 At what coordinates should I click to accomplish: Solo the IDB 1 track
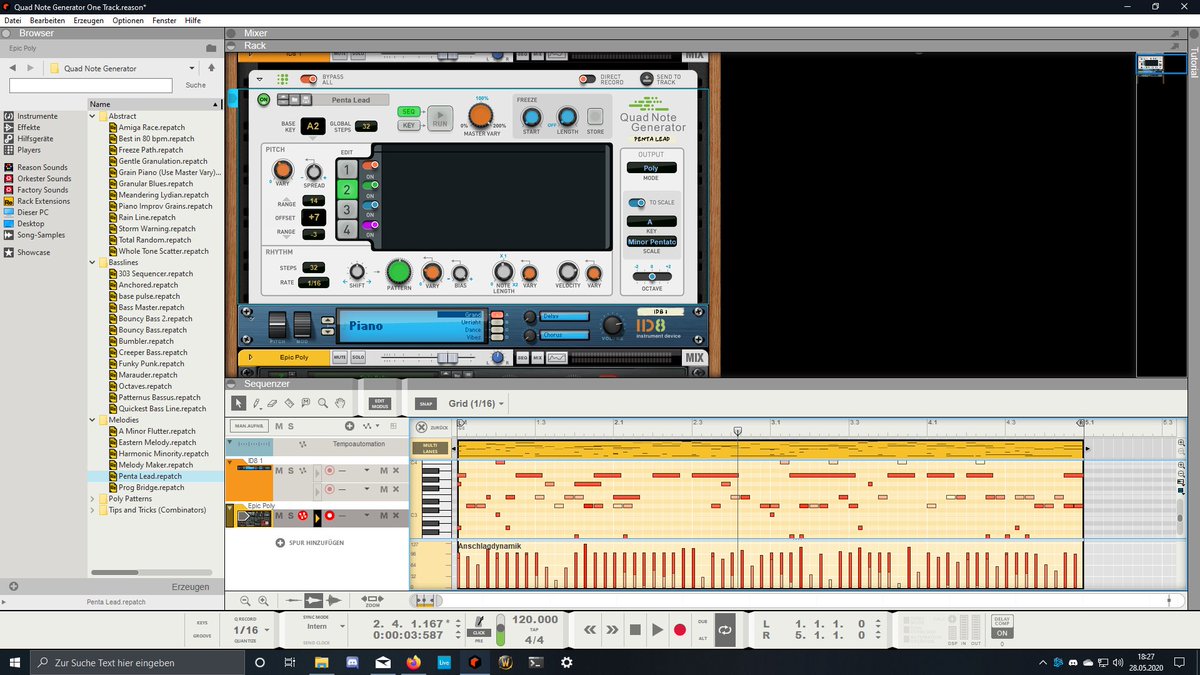pyautogui.click(x=292, y=469)
